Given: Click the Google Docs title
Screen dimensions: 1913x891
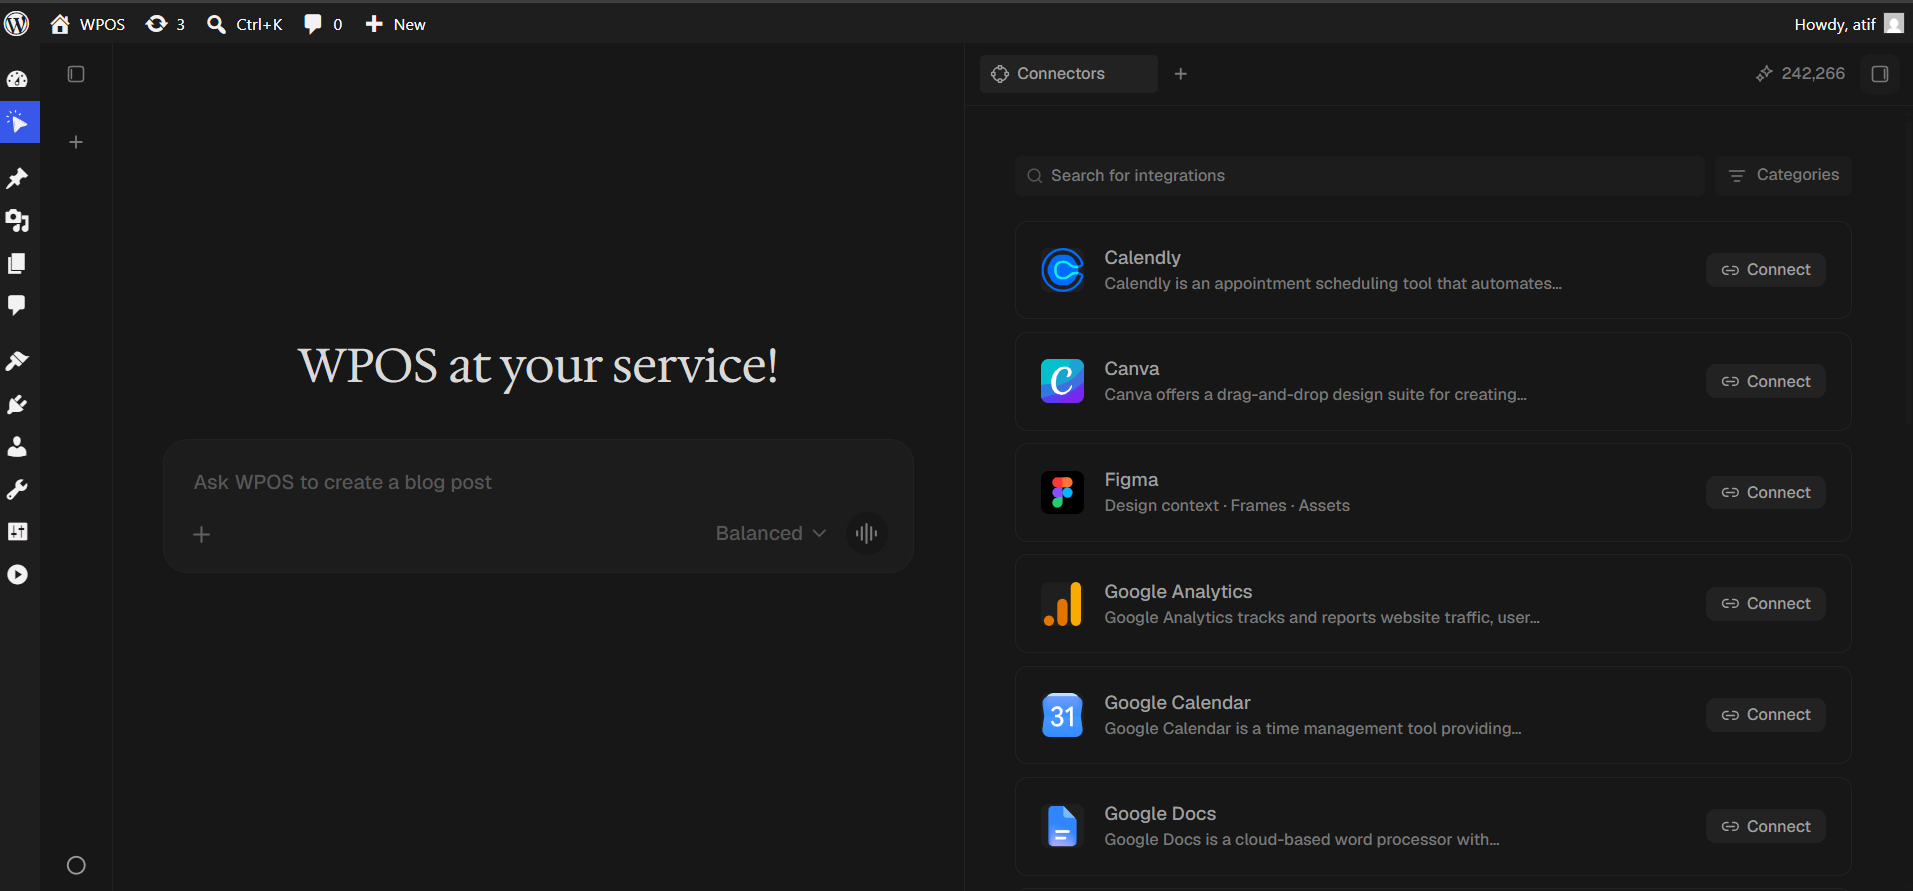Looking at the screenshot, I should [x=1160, y=813].
